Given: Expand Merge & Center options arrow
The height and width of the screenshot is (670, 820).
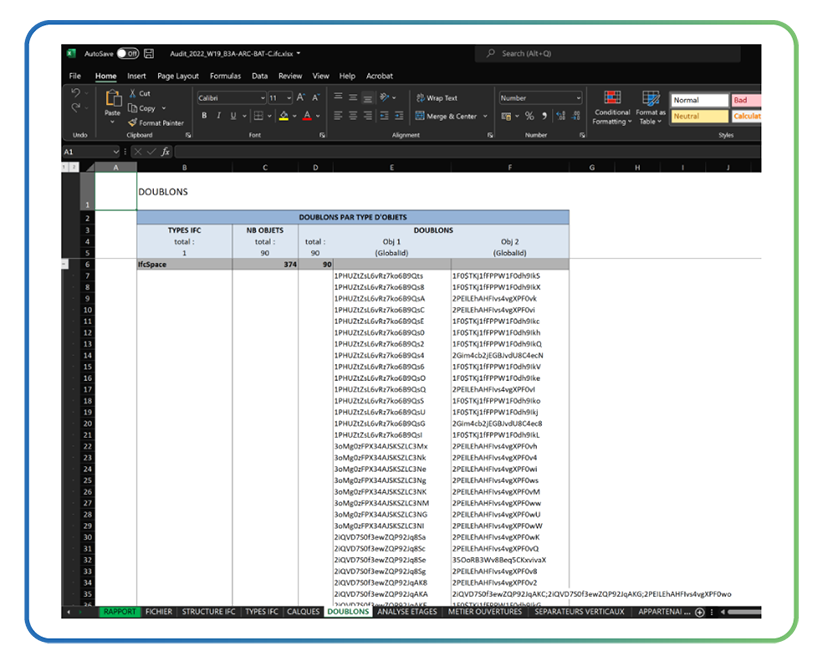Looking at the screenshot, I should pyautogui.click(x=485, y=116).
